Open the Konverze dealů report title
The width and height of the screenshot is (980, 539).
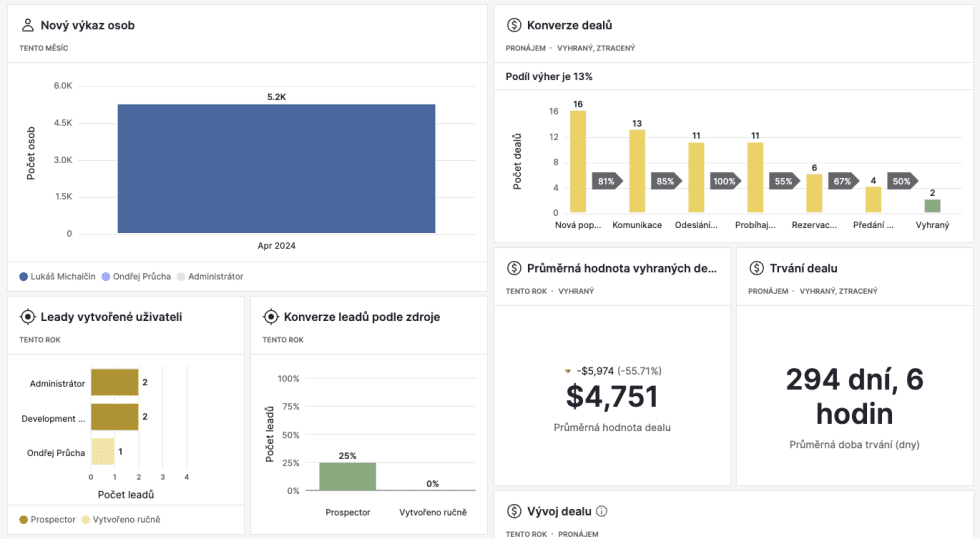(569, 25)
